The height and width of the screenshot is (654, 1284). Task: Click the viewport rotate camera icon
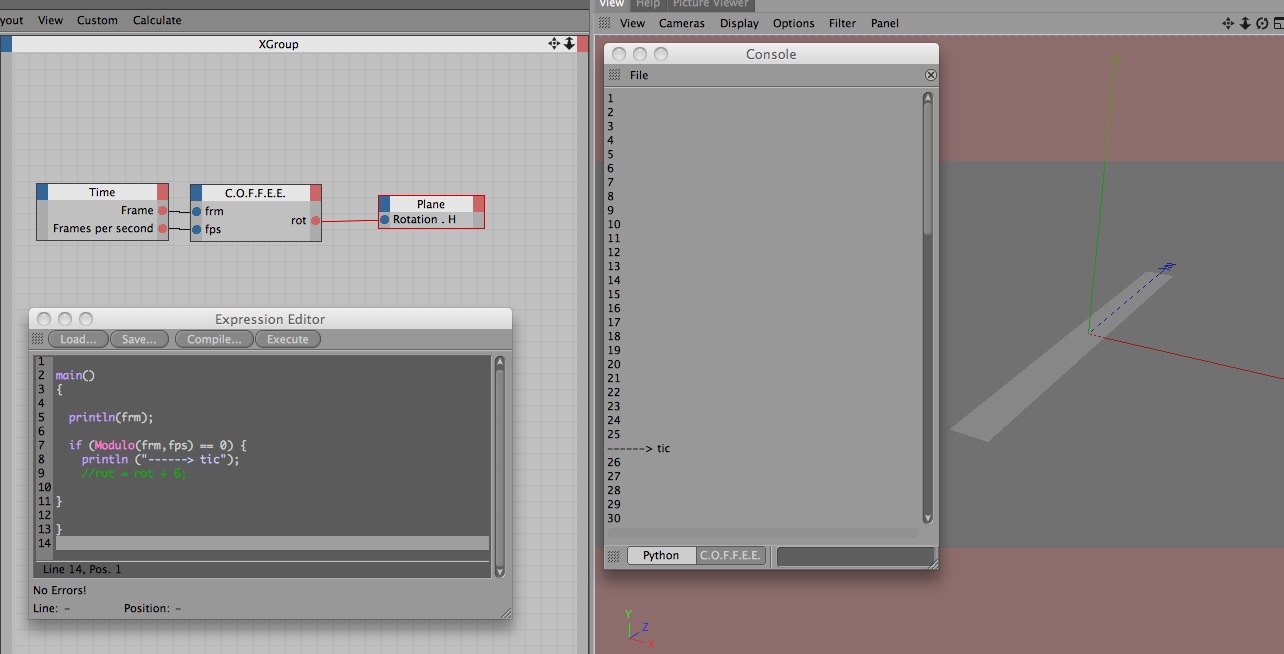pos(1261,23)
